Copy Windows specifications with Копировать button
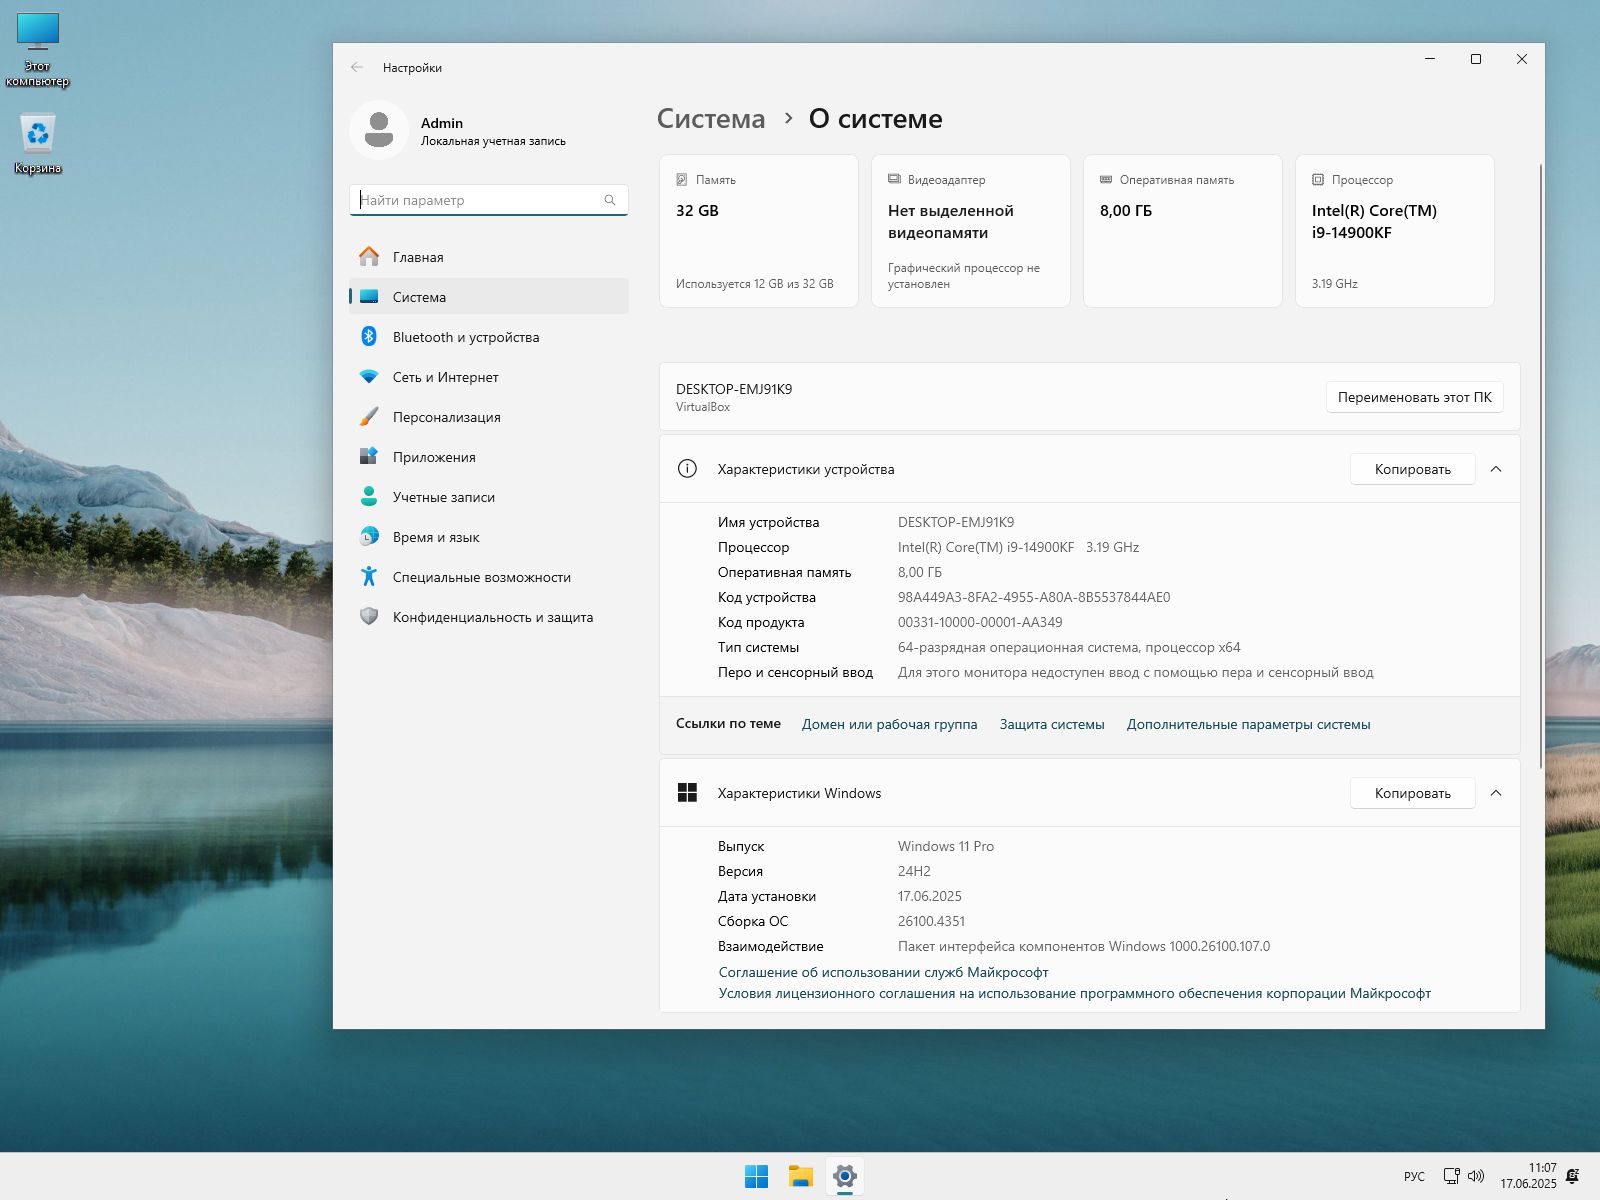Viewport: 1600px width, 1200px height. tap(1412, 793)
